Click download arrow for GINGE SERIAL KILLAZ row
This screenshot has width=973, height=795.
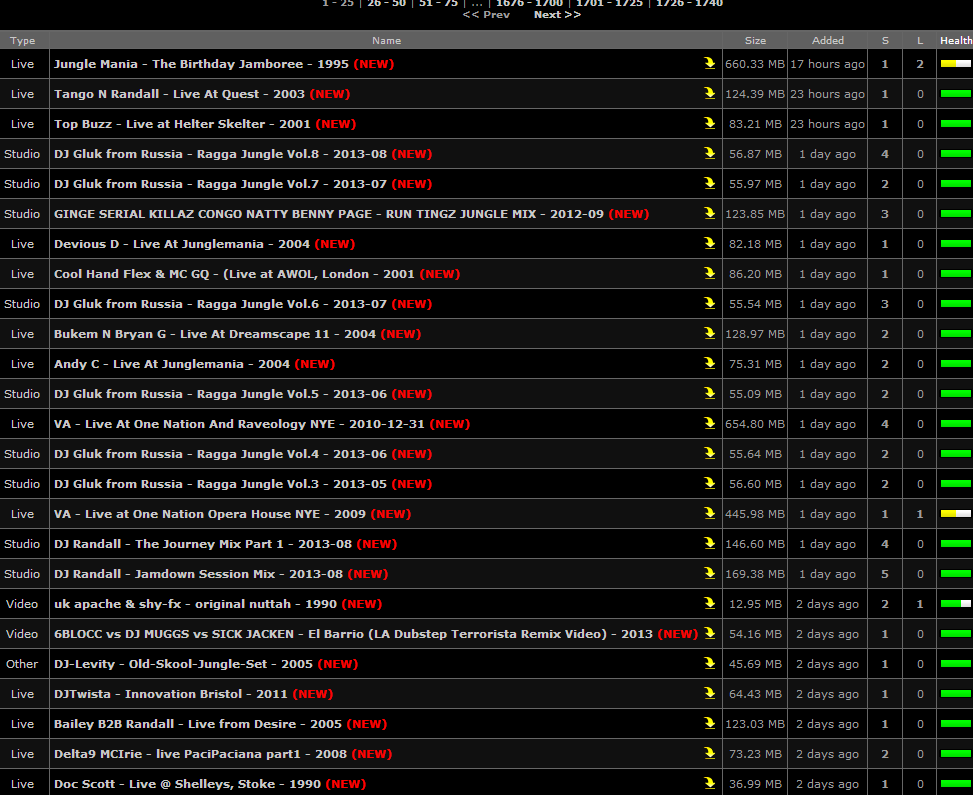click(x=709, y=213)
